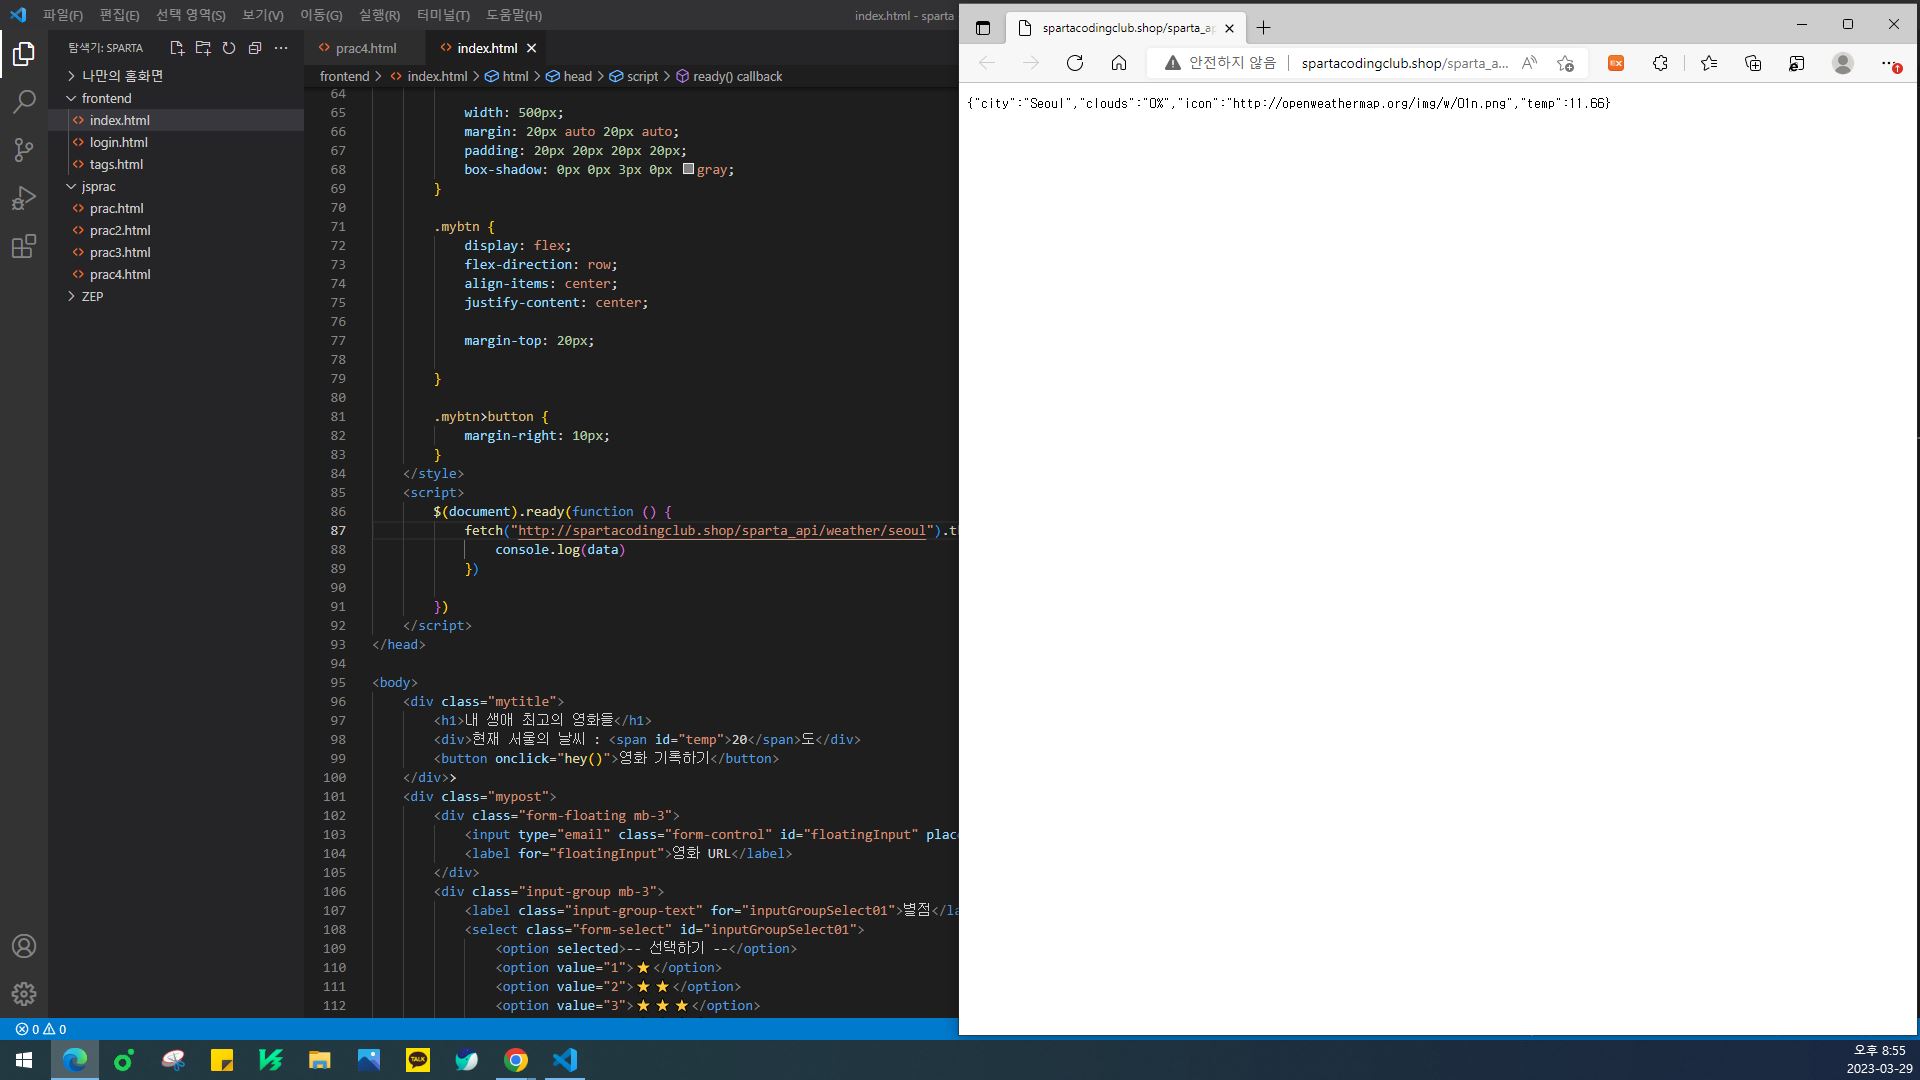The image size is (1920, 1080).
Task: Open the 편집(E) menu
Action: click(119, 15)
